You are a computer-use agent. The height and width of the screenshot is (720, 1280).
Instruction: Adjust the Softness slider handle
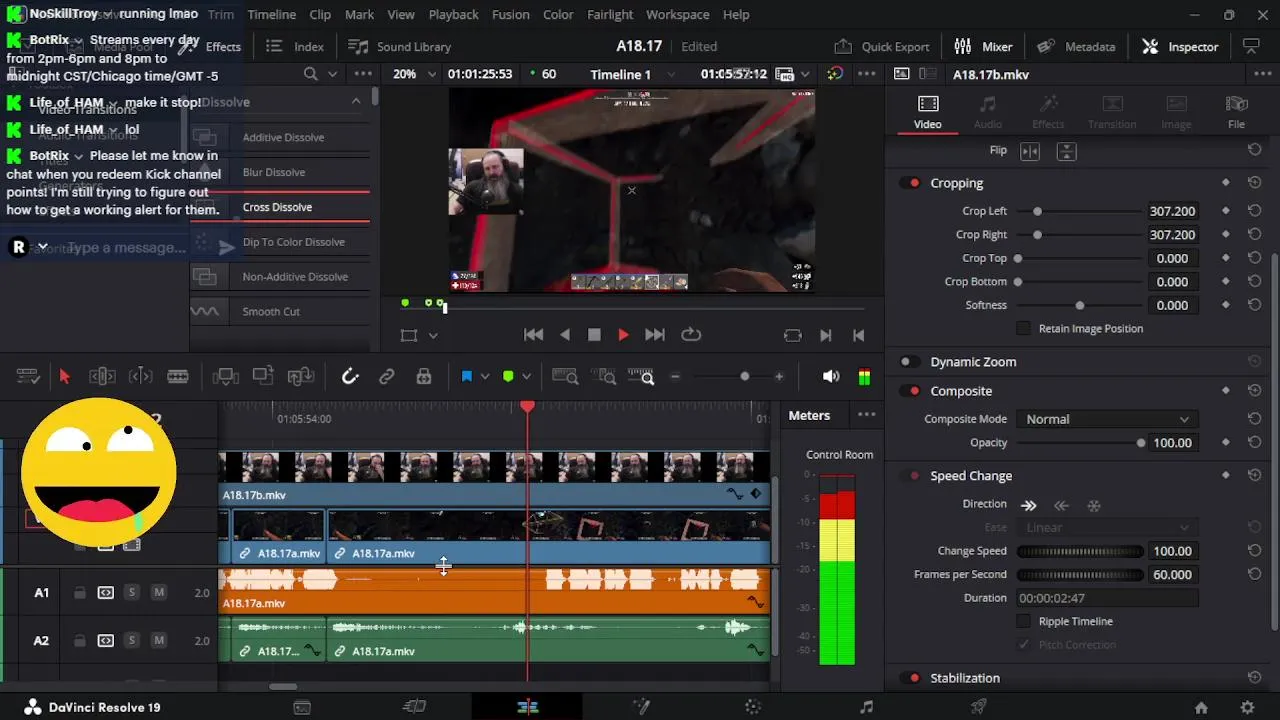1079,306
